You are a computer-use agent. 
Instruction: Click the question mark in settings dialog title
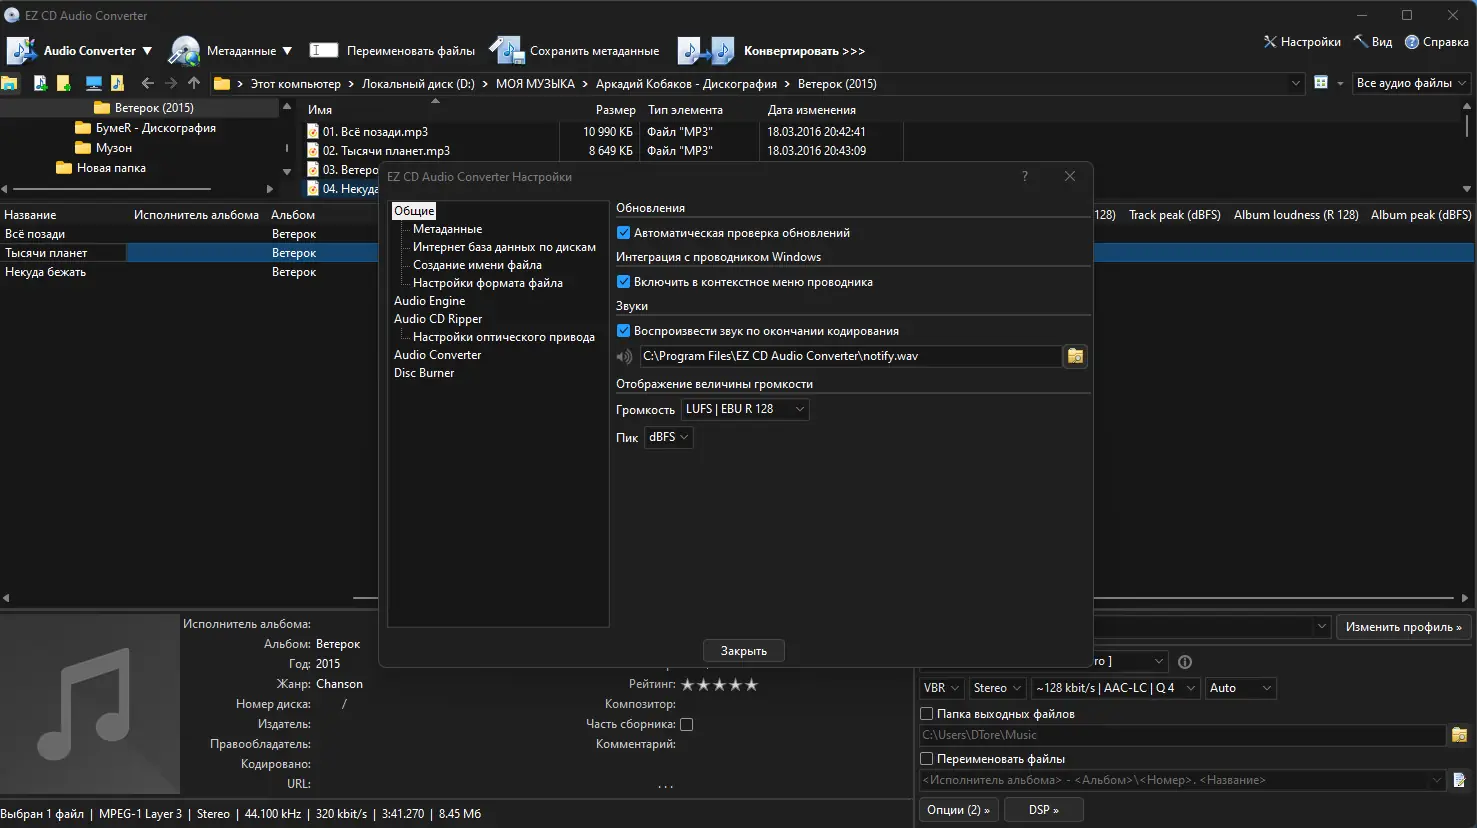click(x=1025, y=176)
